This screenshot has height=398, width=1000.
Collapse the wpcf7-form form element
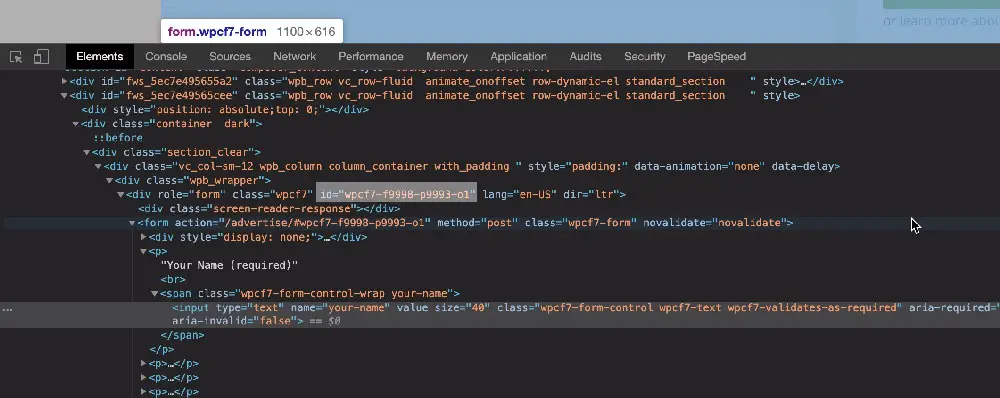click(x=132, y=223)
